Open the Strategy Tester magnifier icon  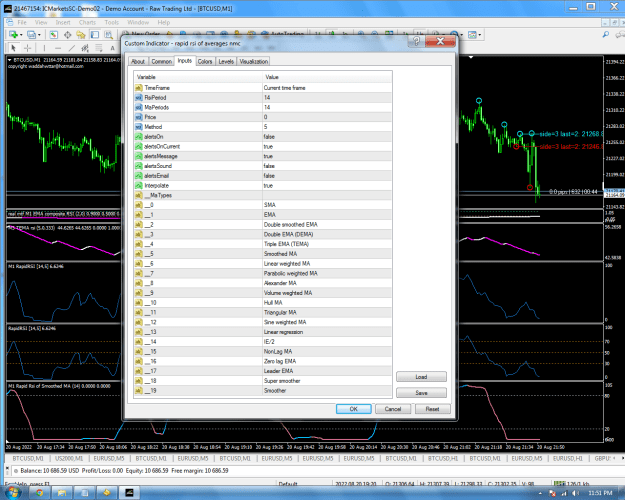(x=108, y=35)
